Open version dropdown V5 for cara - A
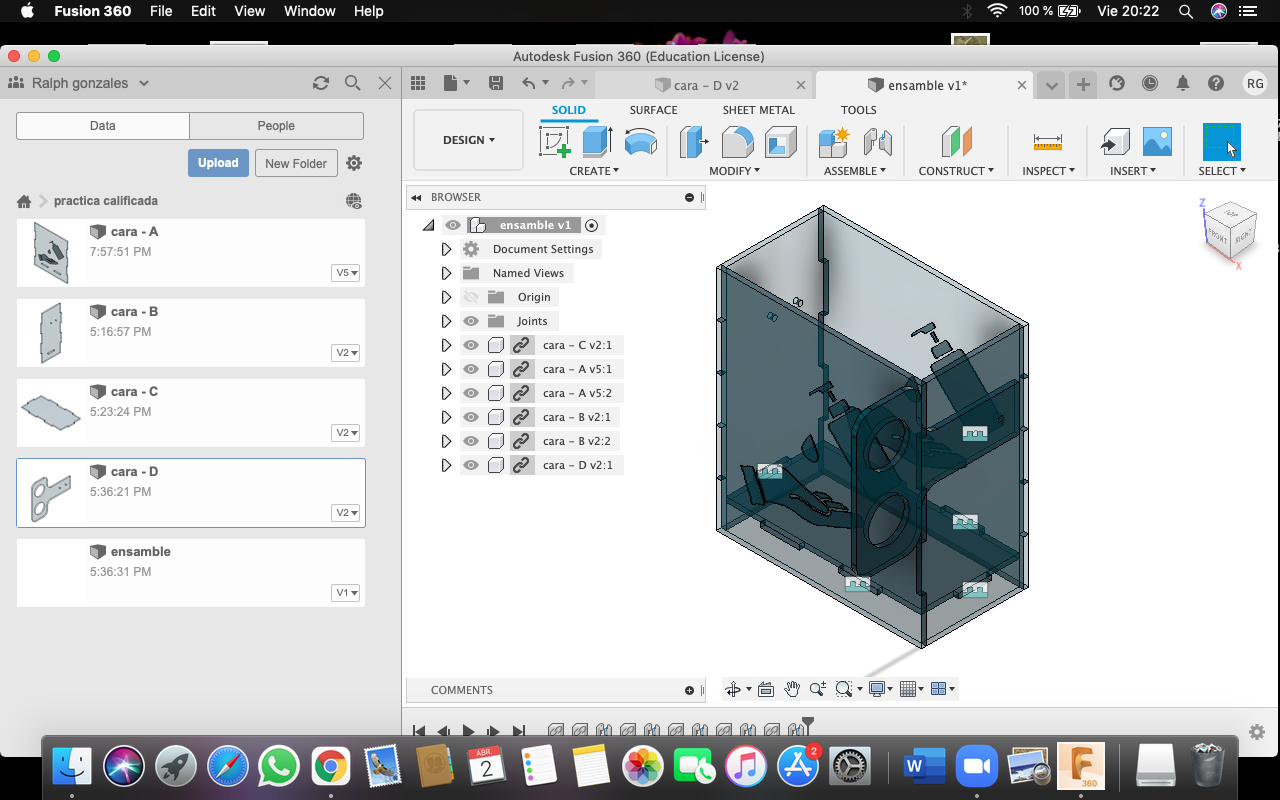Viewport: 1280px width, 800px height. [345, 273]
